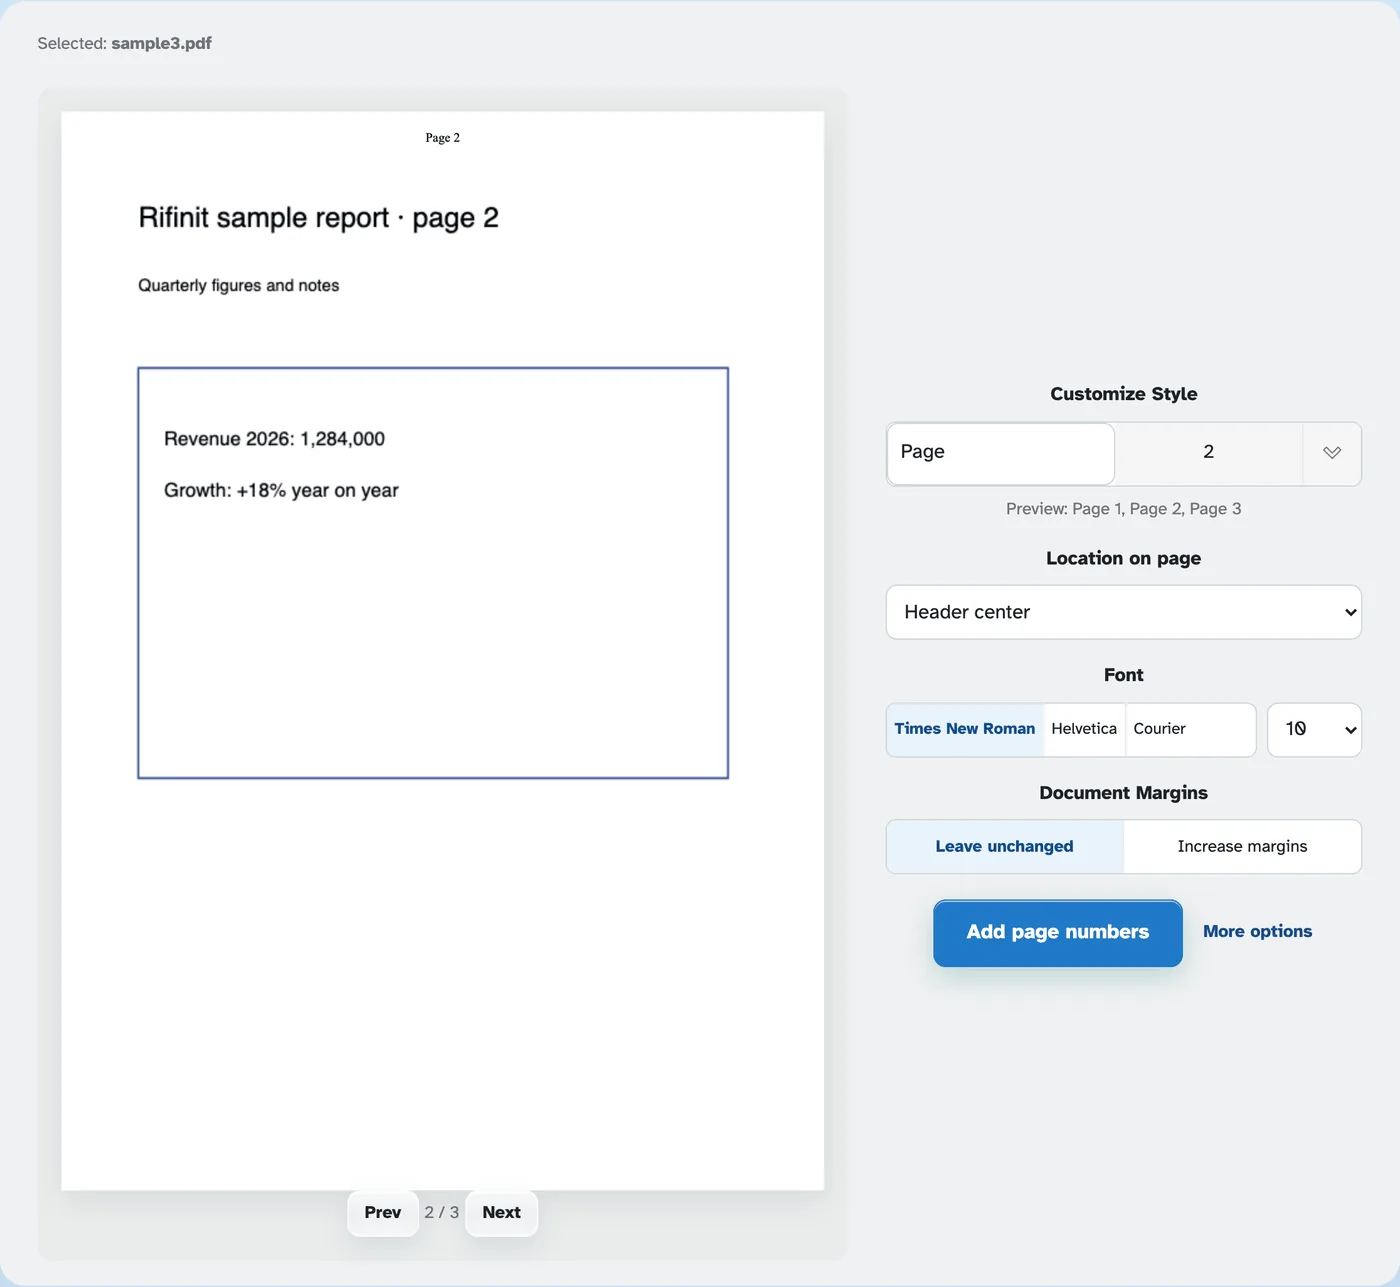
Task: Select Times New Roman font
Action: [x=965, y=729]
